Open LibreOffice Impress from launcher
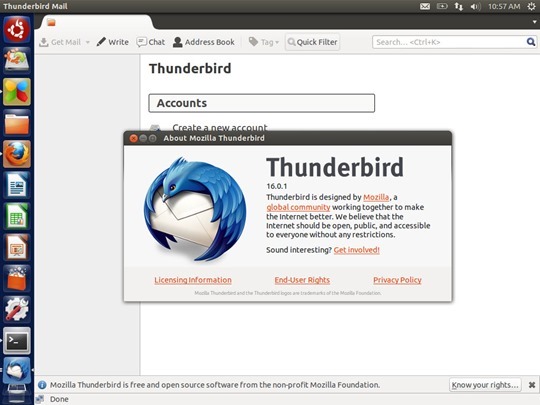The width and height of the screenshot is (540, 405). [x=17, y=247]
